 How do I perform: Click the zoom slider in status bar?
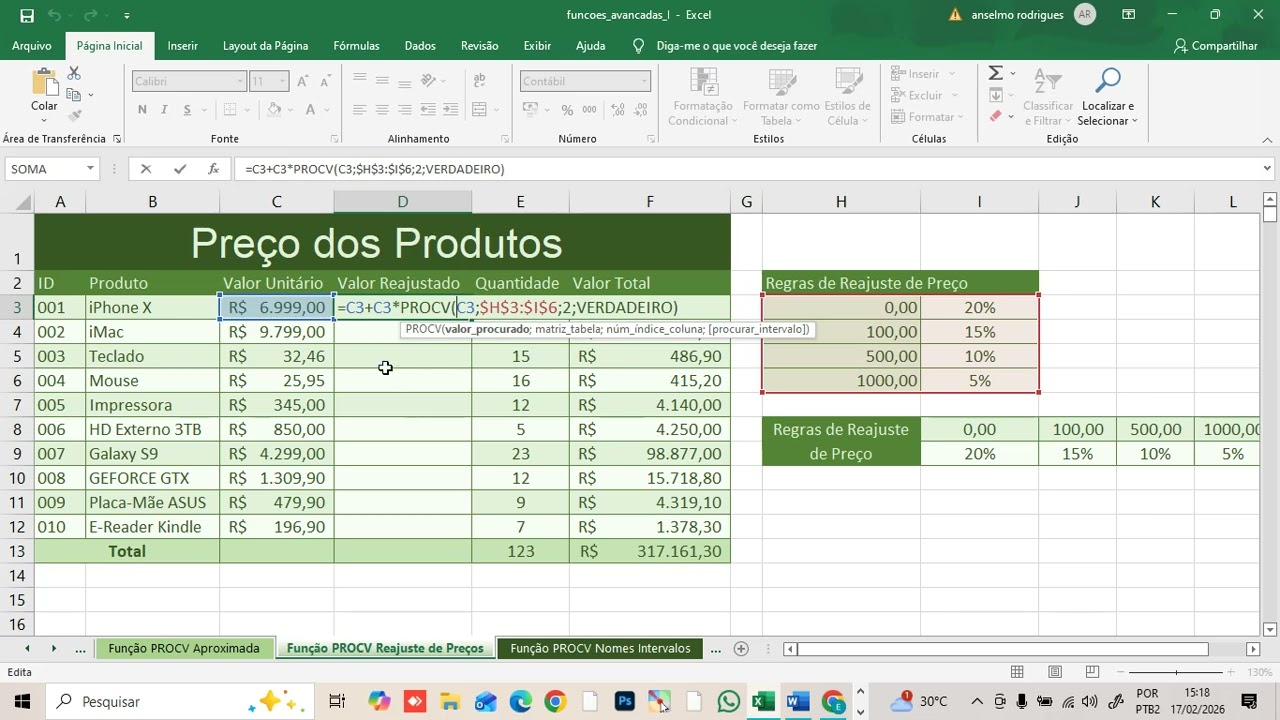pyautogui.click(x=1176, y=673)
